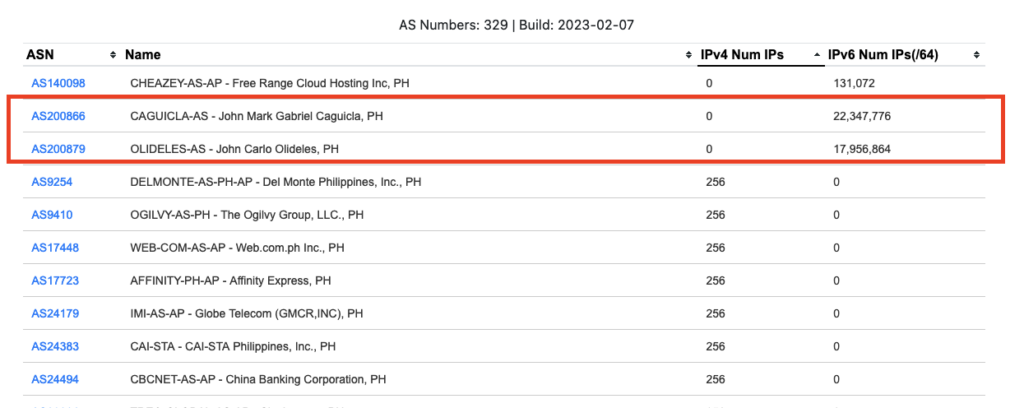Screen dimensions: 1024x408
Task: Select the AS17448 link
Action: [55, 248]
